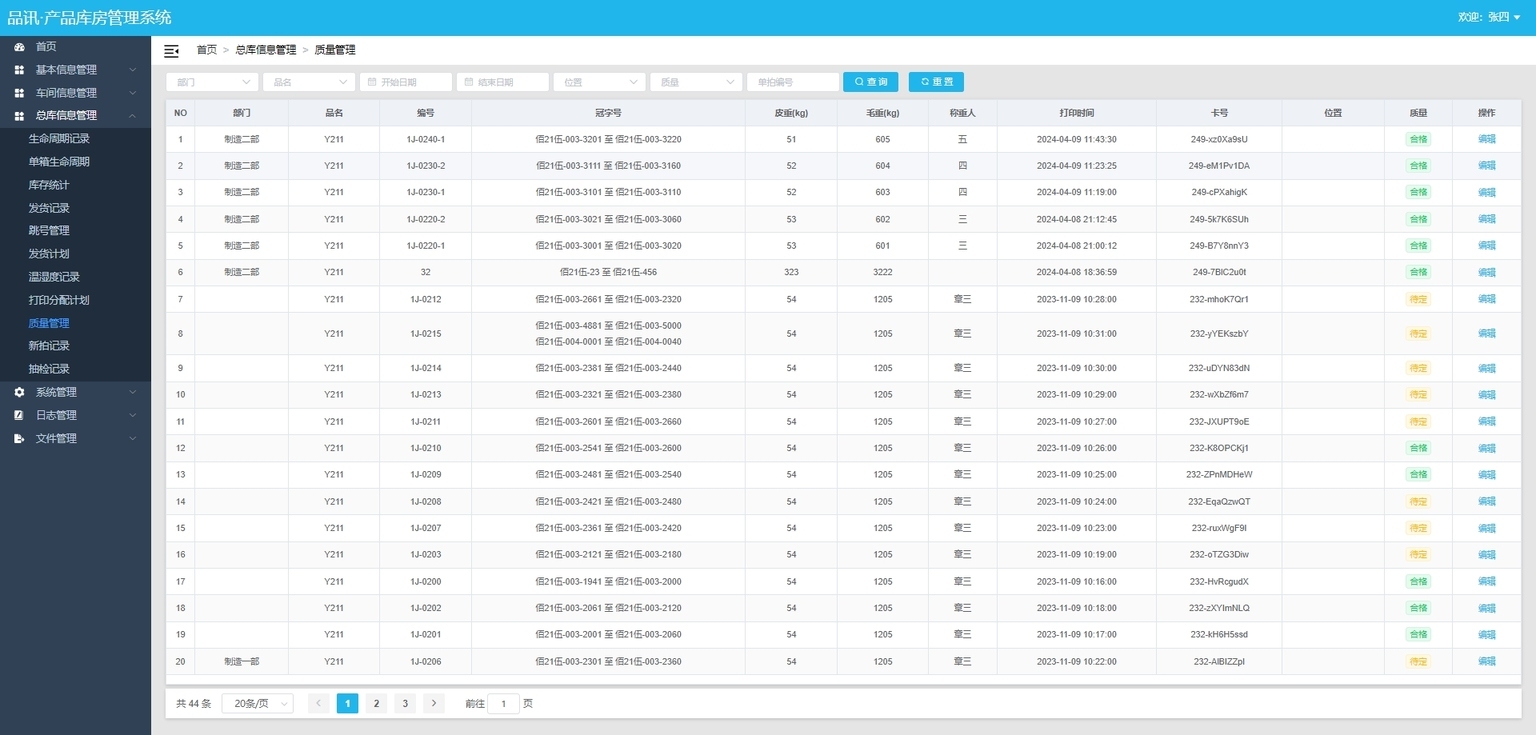Click the 首页 sidebar menu item

click(75, 47)
